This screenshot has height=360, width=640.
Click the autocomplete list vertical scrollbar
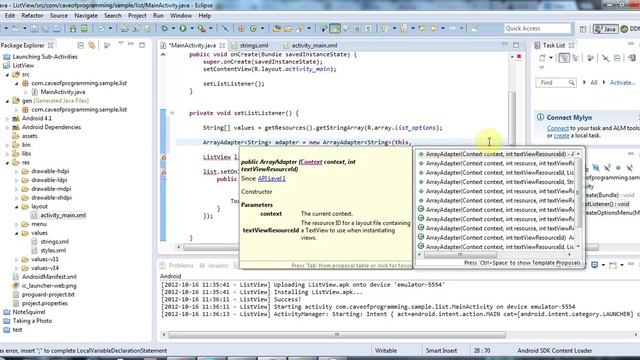[x=578, y=192]
